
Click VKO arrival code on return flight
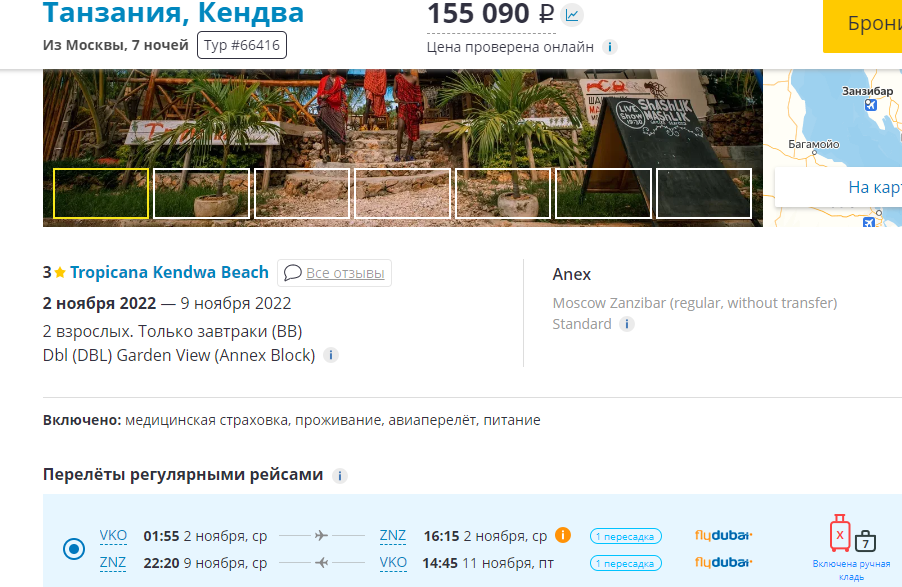click(393, 562)
